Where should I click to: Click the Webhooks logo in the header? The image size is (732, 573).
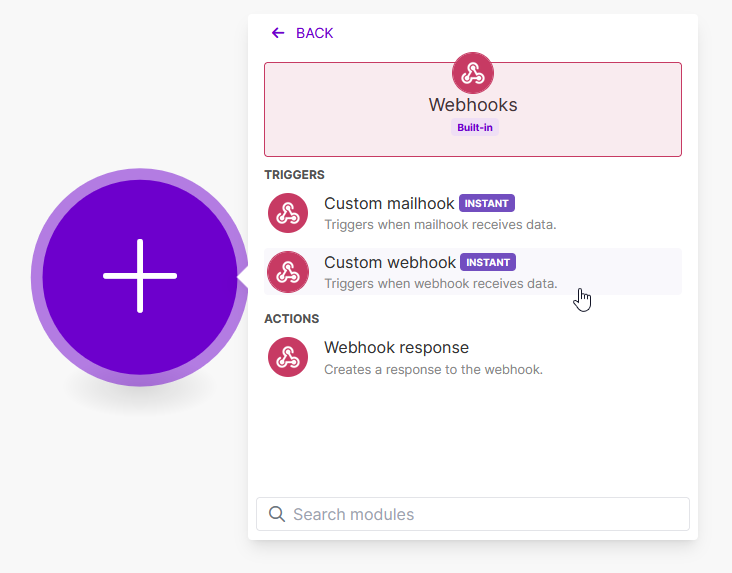point(473,73)
